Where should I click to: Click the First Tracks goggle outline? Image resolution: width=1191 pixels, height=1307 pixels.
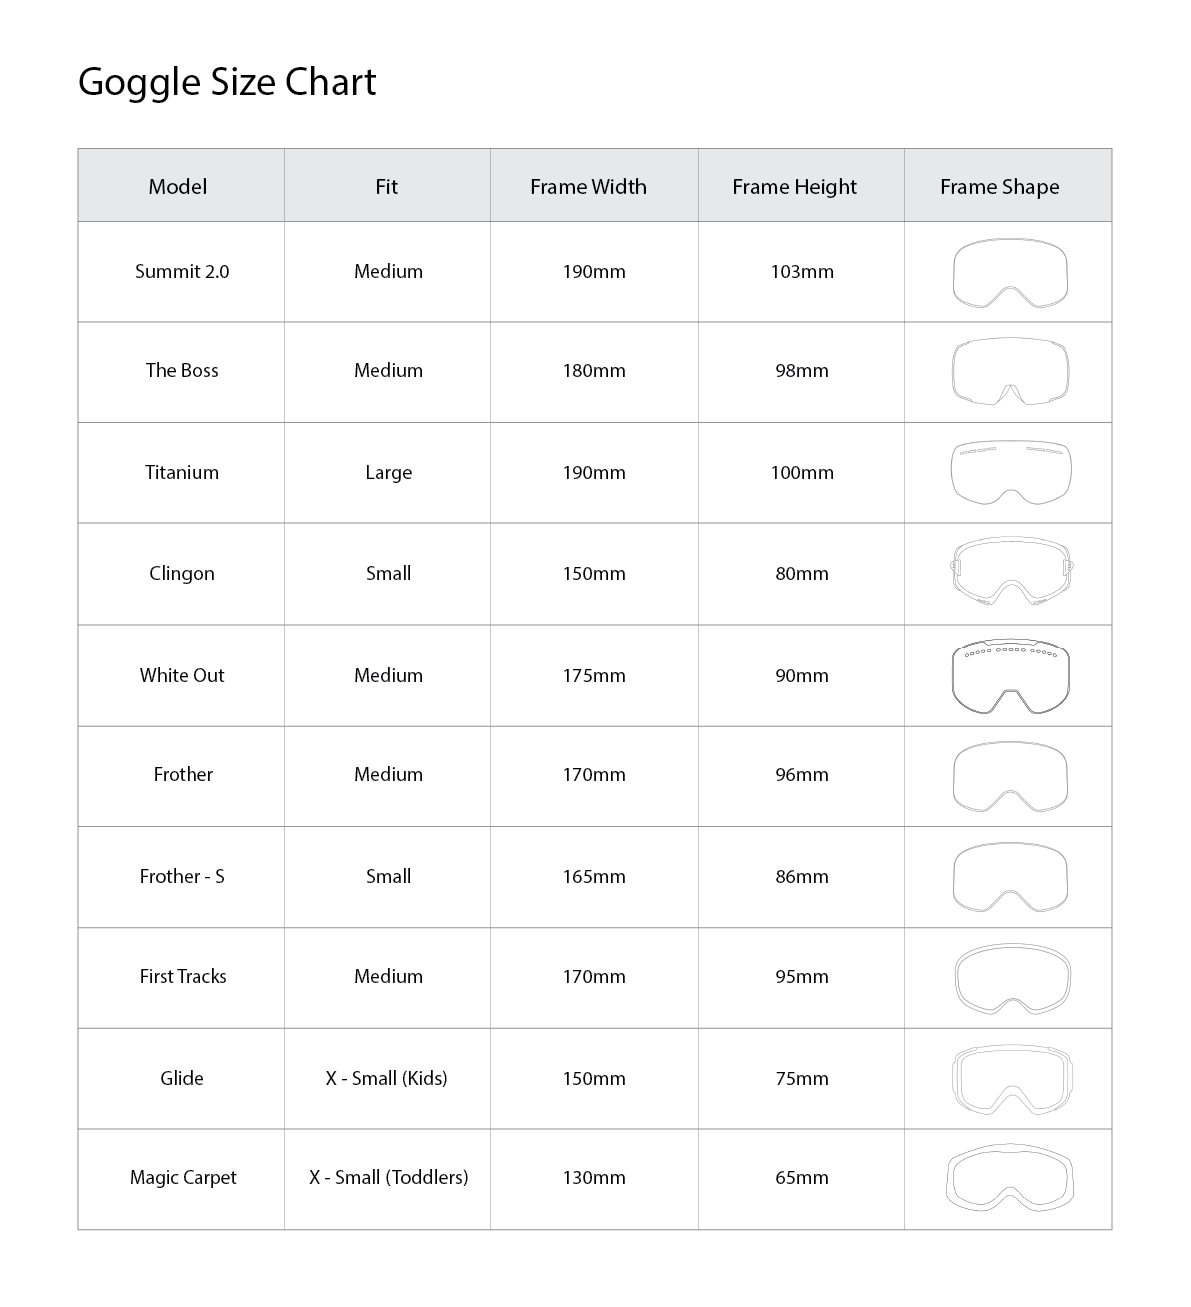(x=1012, y=978)
